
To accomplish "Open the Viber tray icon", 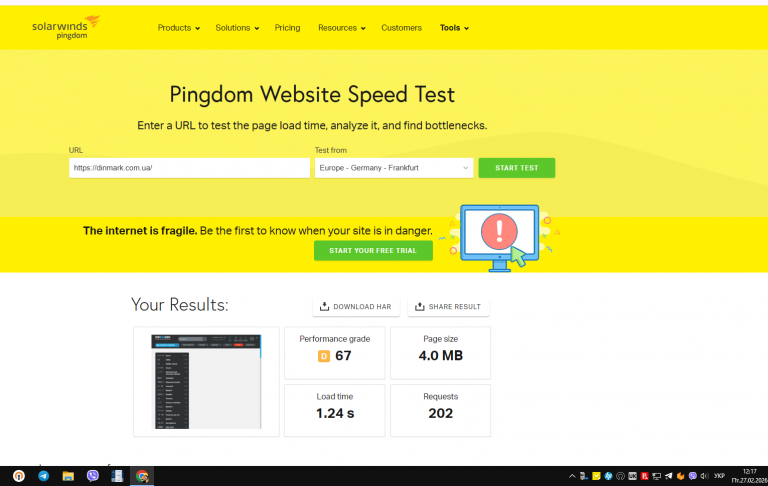I will [693, 476].
